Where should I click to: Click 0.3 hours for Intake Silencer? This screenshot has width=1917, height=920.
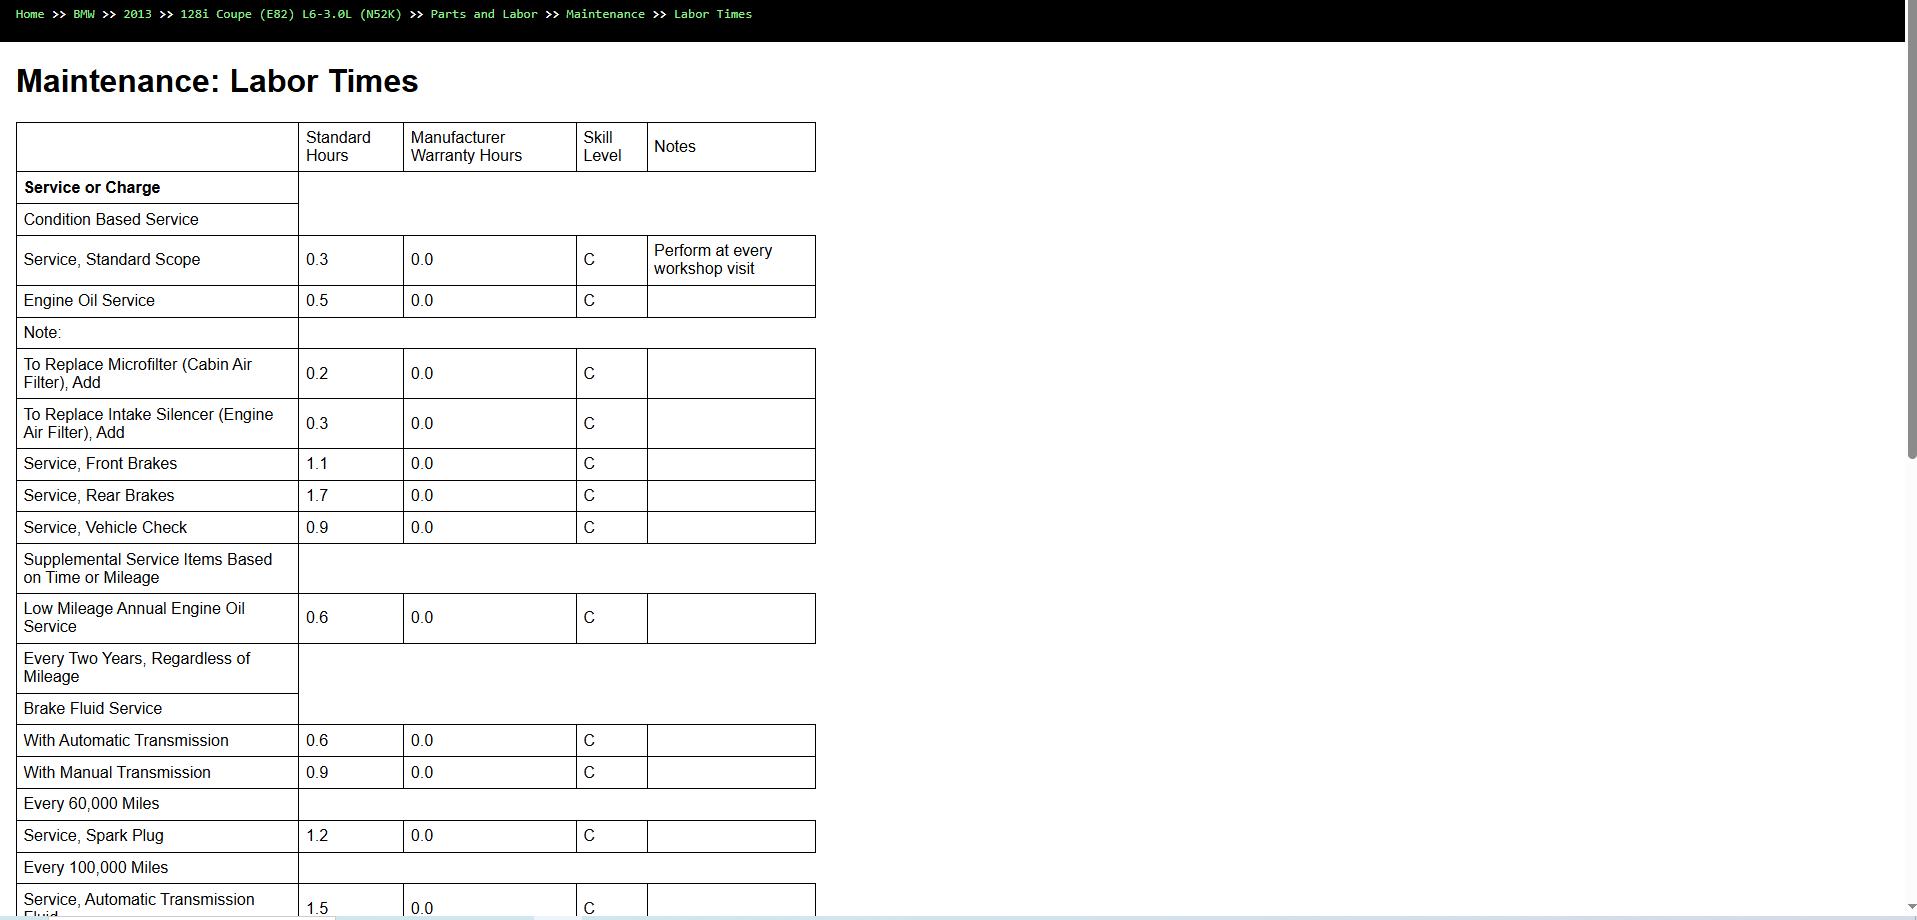(x=351, y=424)
